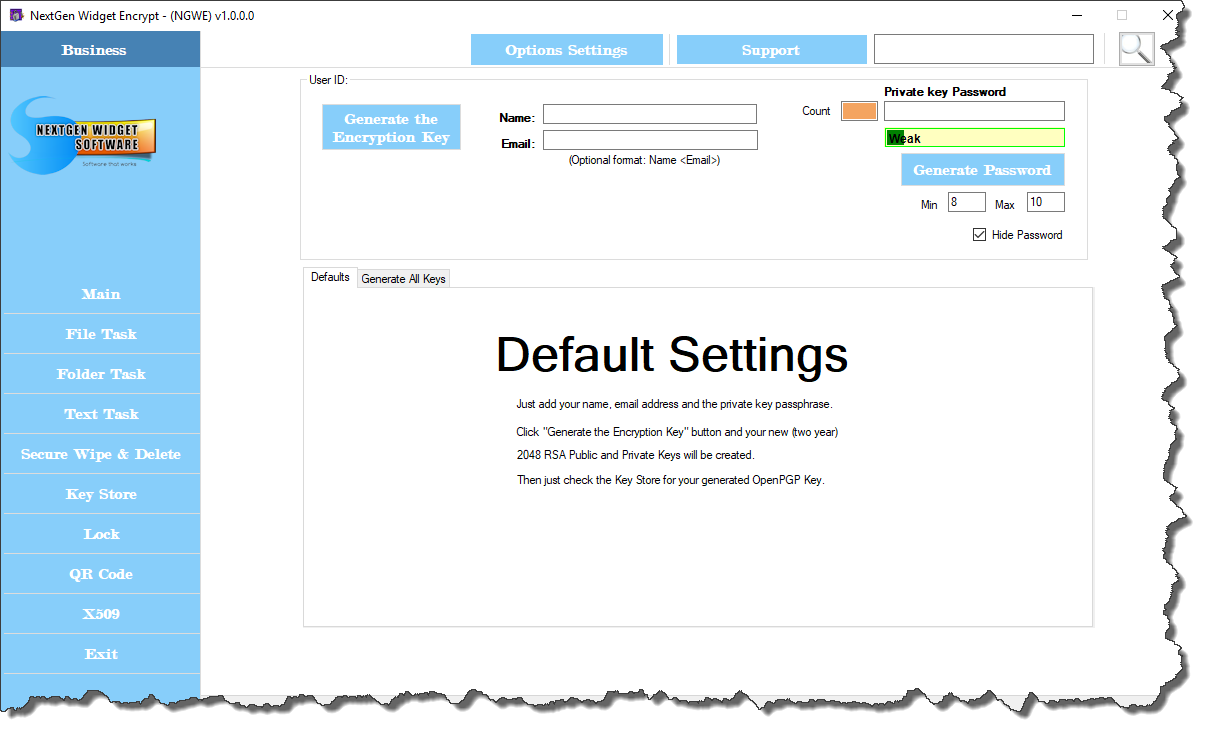Open the Key Store section

click(x=101, y=494)
